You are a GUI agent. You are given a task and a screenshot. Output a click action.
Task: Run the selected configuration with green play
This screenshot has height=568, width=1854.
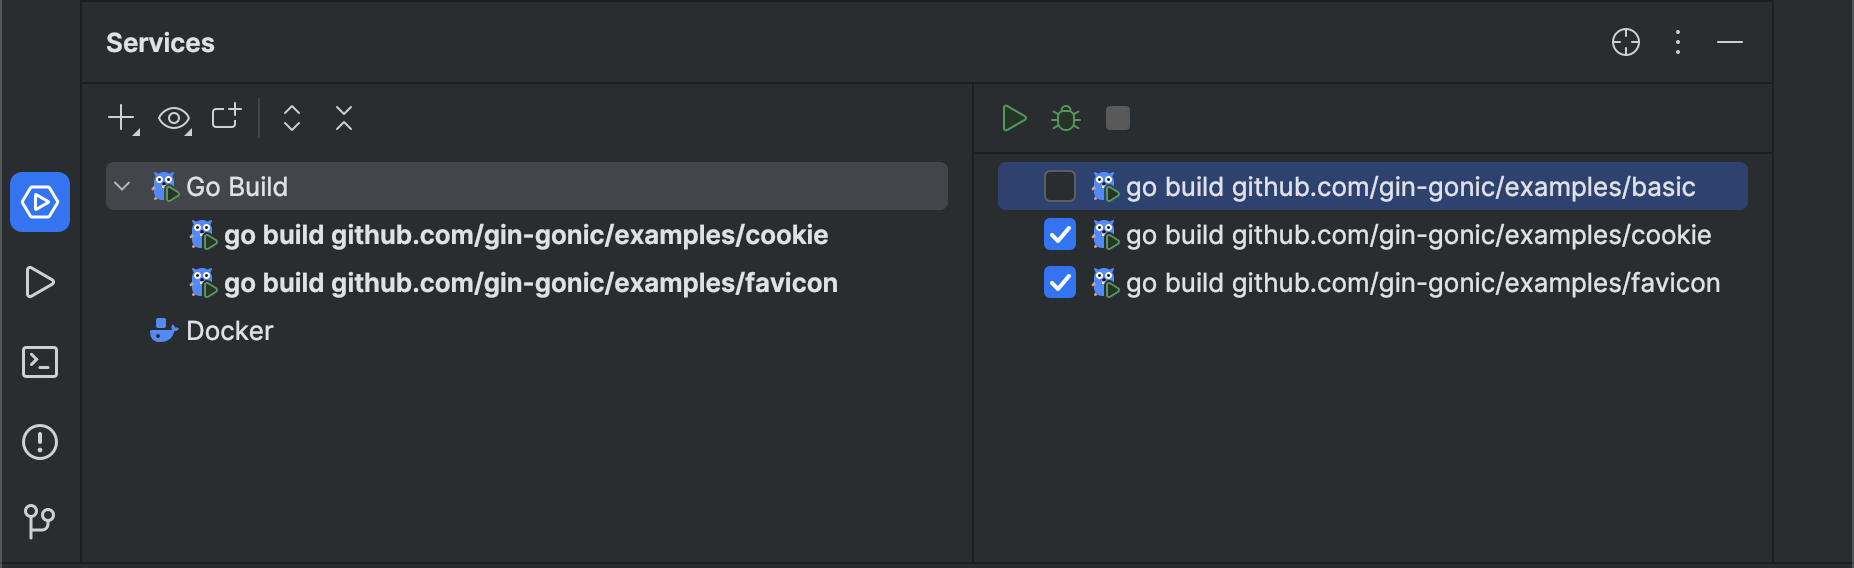coord(1014,118)
